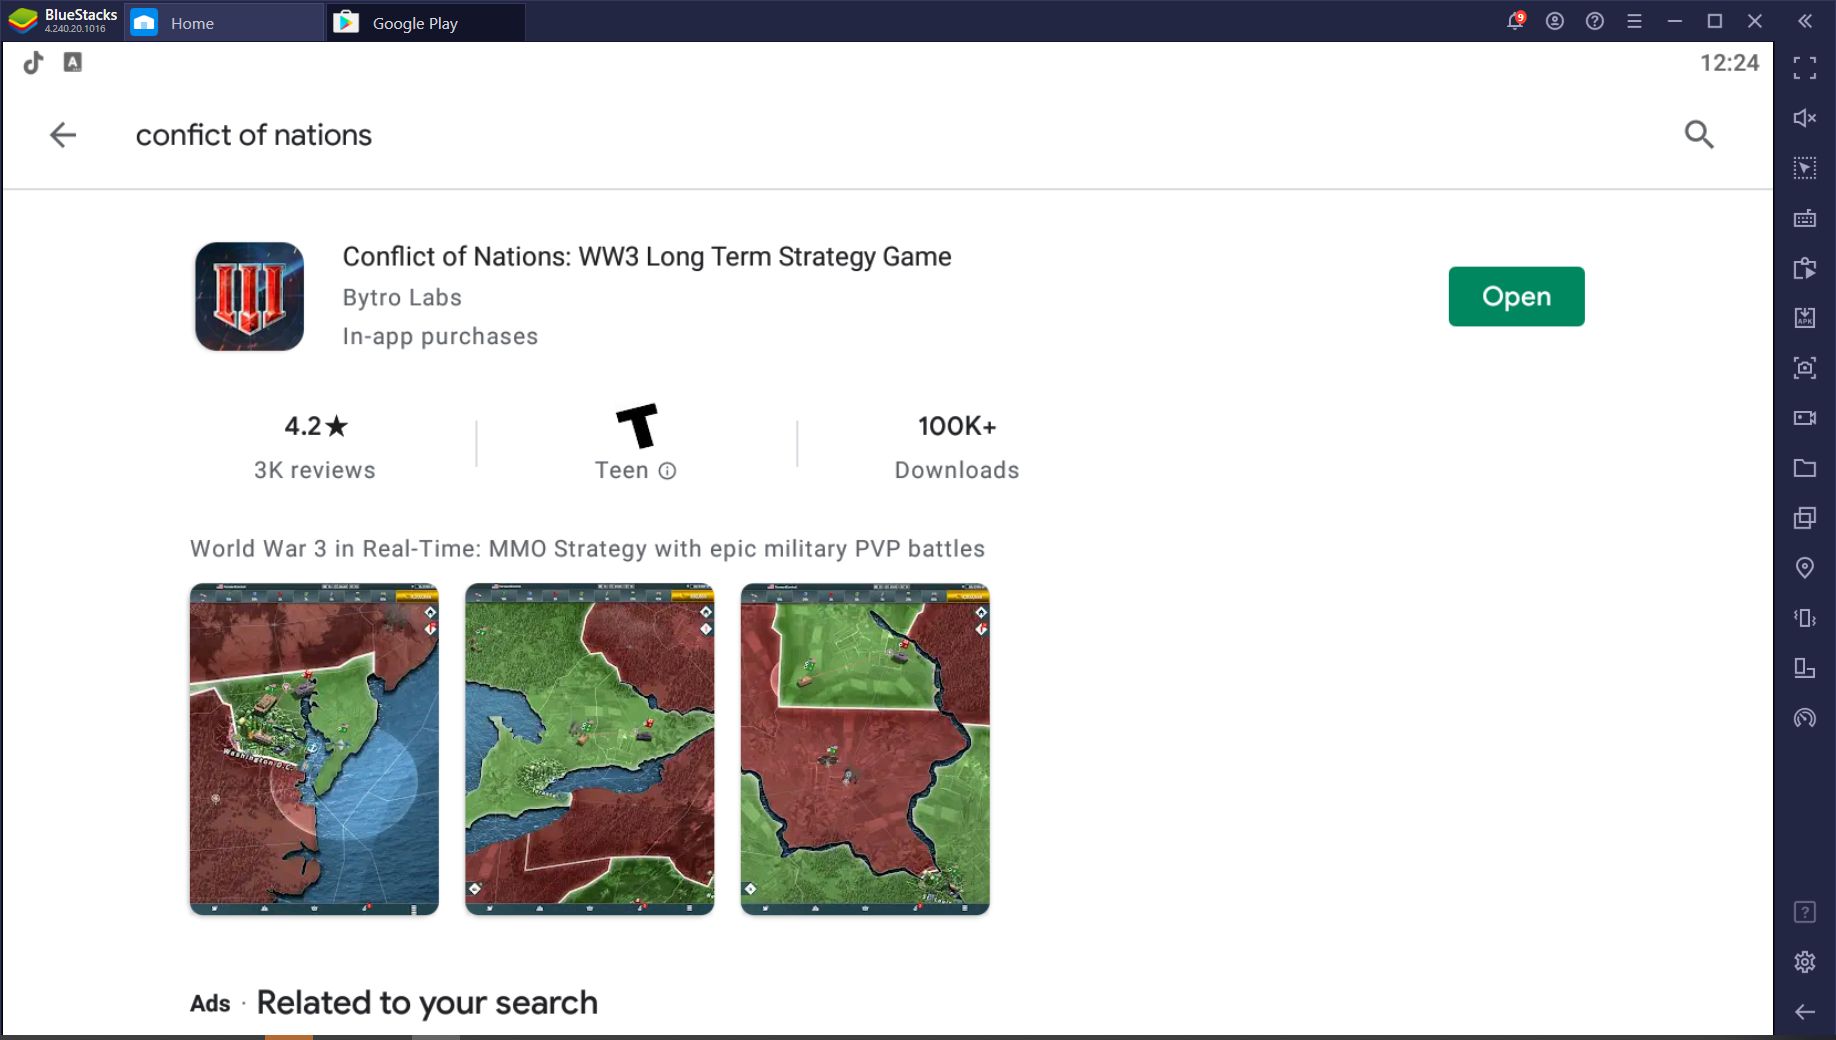Mute volume using sidebar speaker icon
The width and height of the screenshot is (1836, 1040).
click(x=1805, y=118)
